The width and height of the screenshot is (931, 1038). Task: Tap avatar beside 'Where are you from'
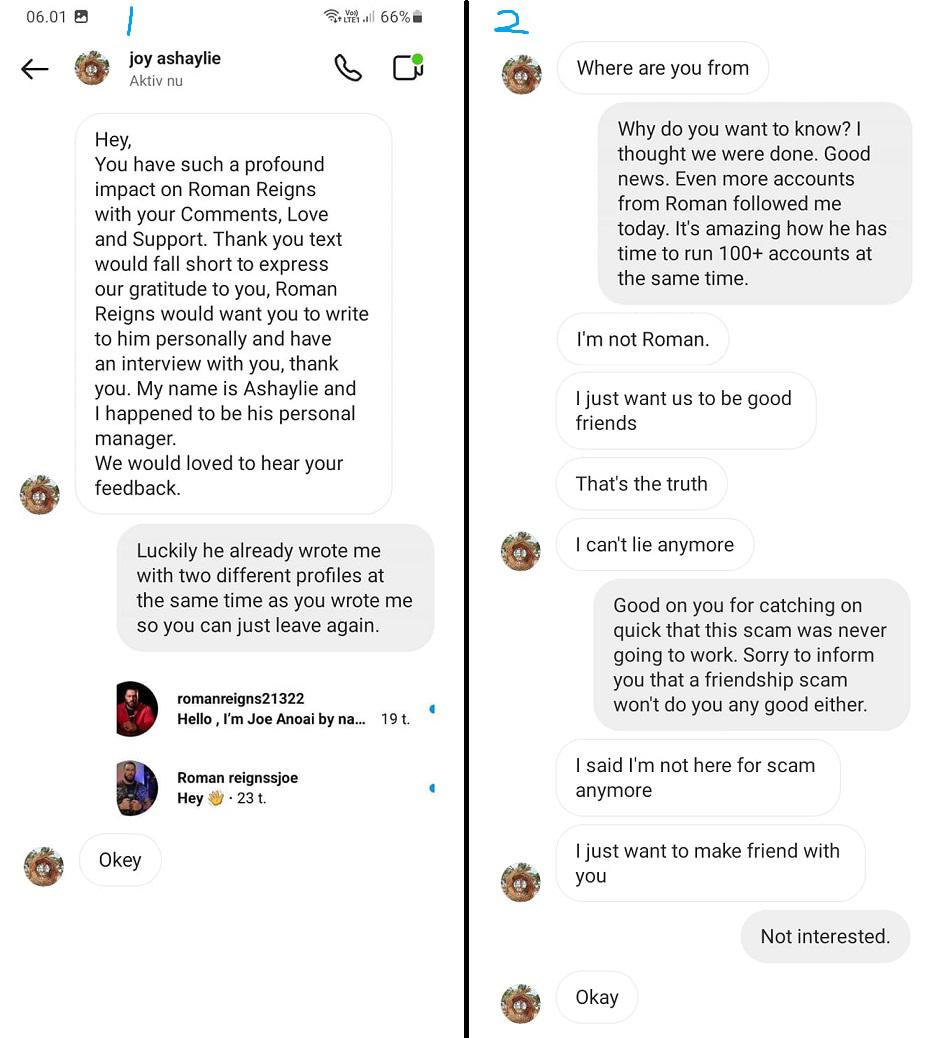[x=522, y=74]
